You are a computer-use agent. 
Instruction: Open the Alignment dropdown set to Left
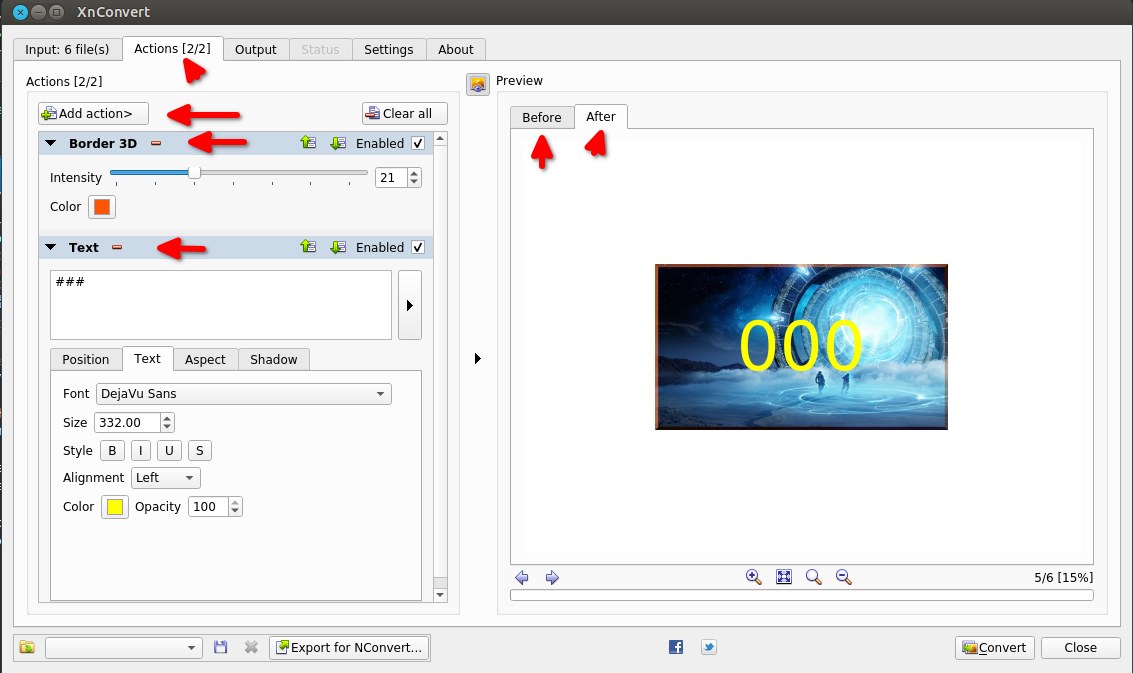165,478
